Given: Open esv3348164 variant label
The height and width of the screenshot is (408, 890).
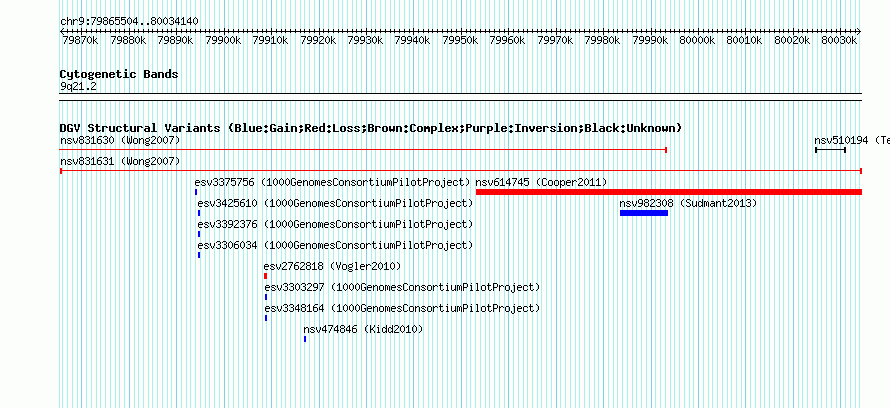Looking at the screenshot, I should tap(402, 309).
